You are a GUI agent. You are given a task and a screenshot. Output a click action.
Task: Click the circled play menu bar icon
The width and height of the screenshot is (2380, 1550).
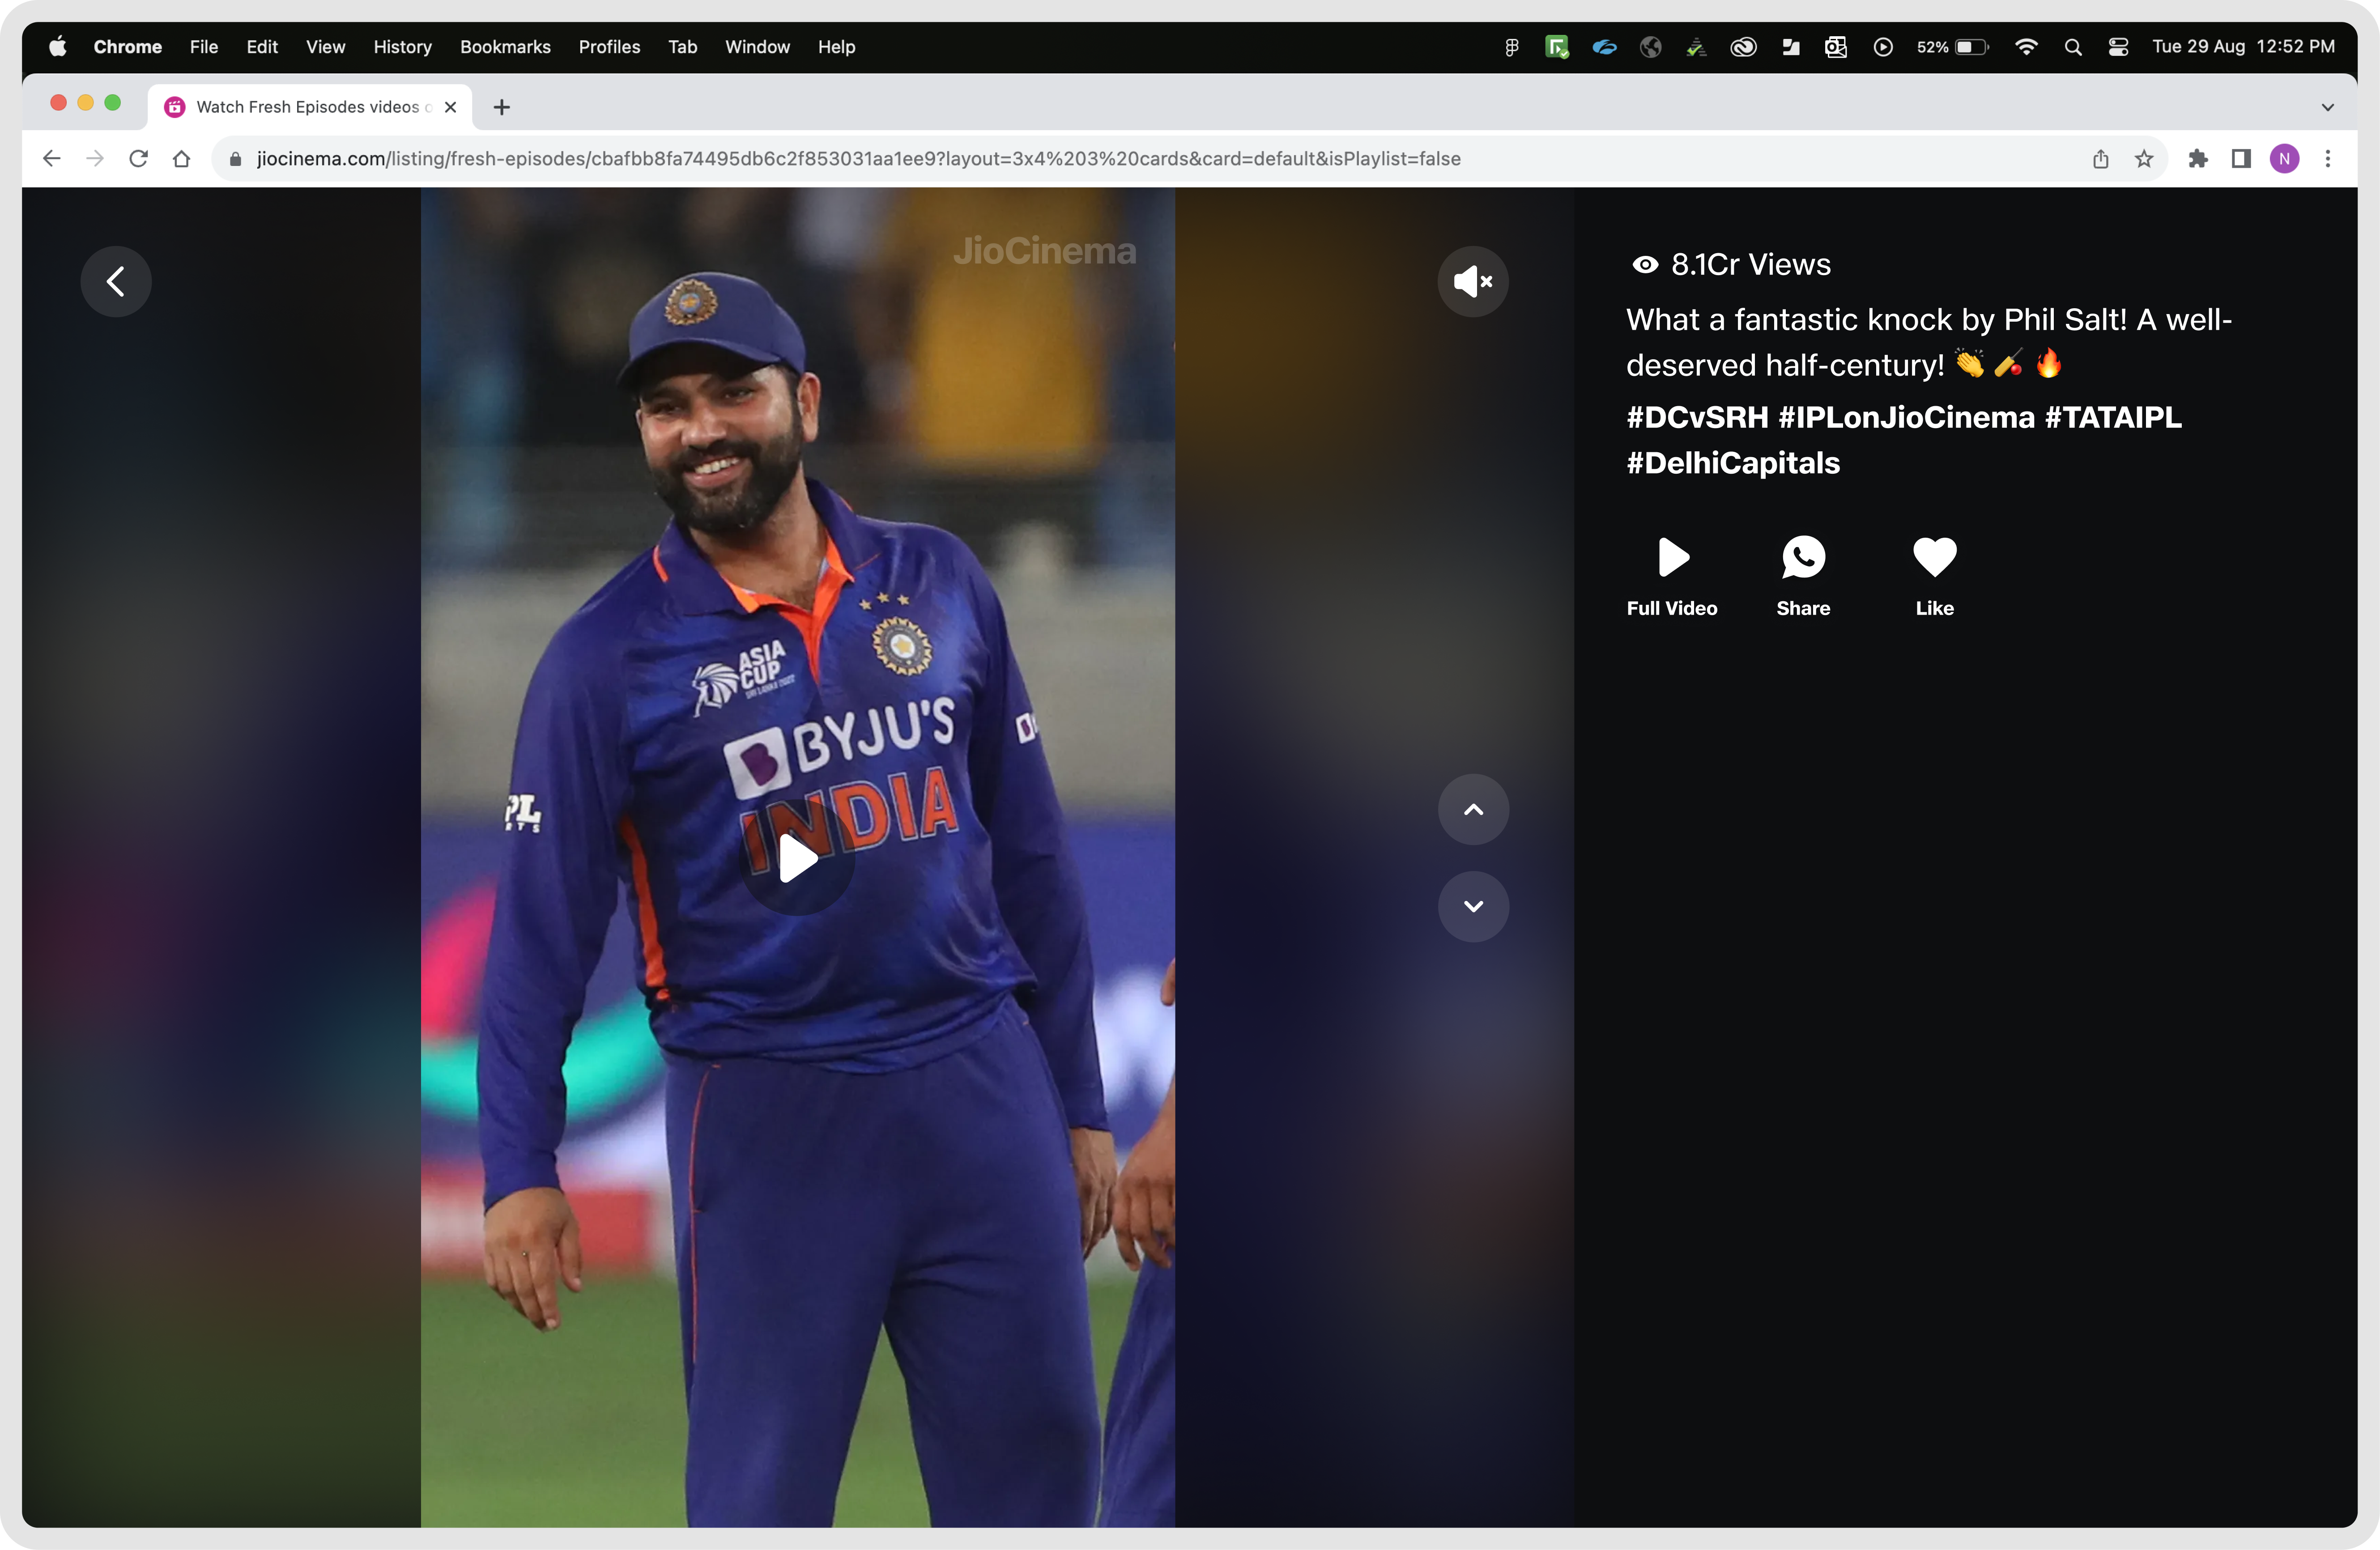click(x=1883, y=47)
